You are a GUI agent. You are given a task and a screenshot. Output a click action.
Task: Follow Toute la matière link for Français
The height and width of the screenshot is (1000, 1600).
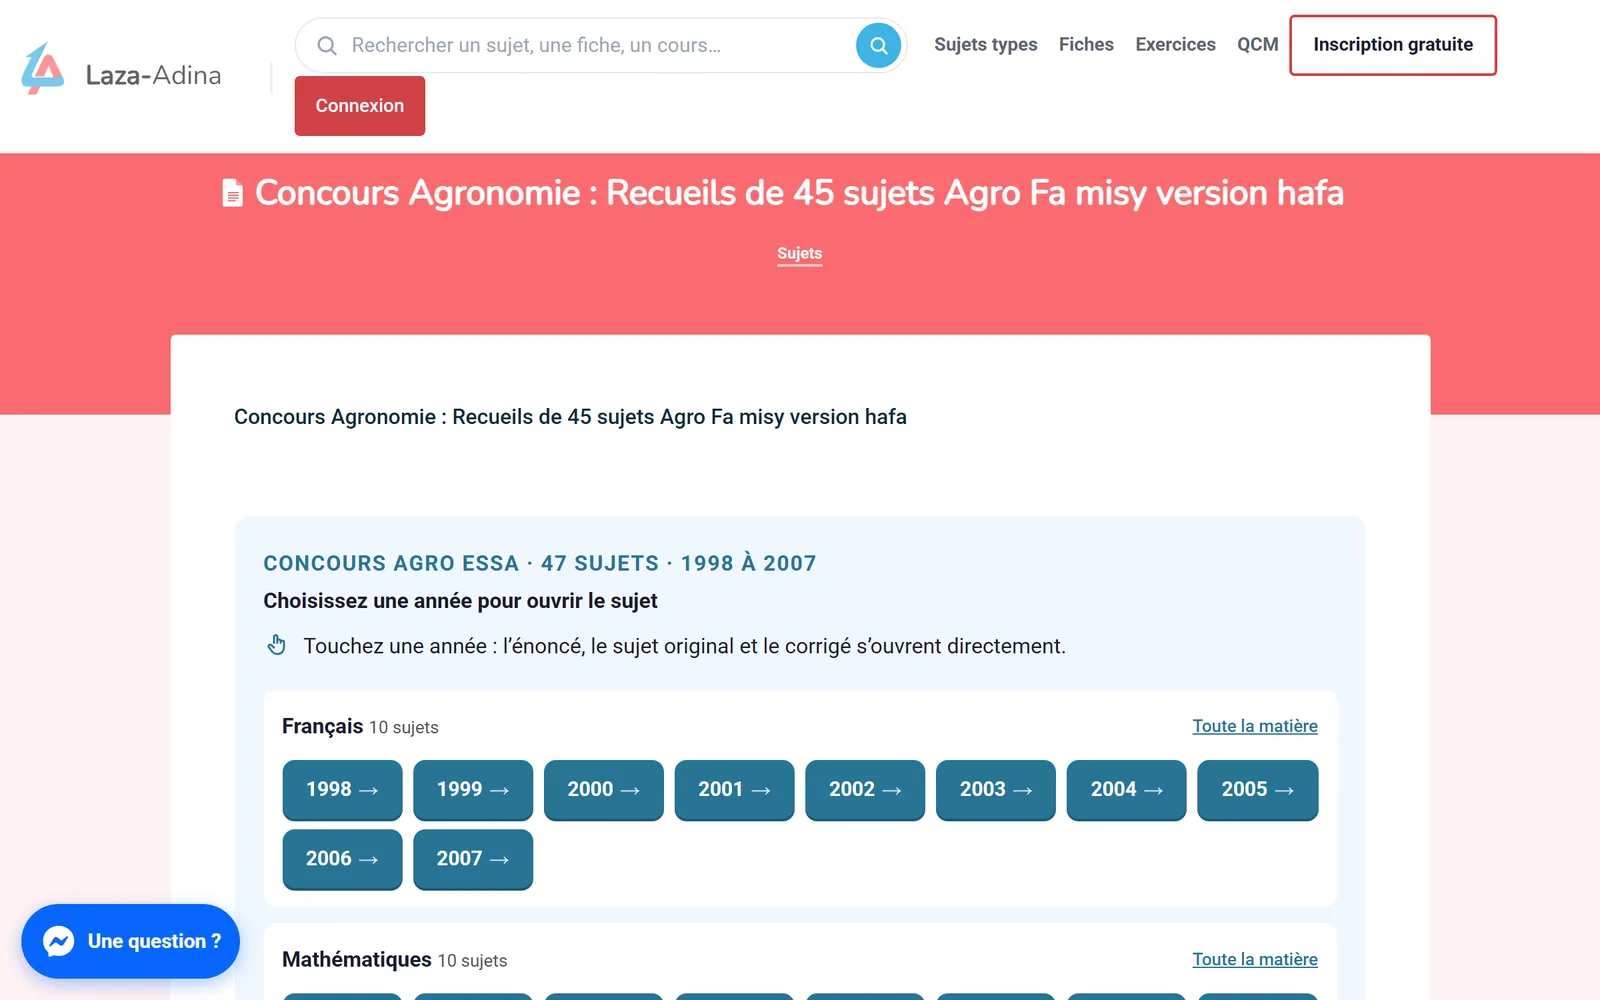click(1255, 726)
